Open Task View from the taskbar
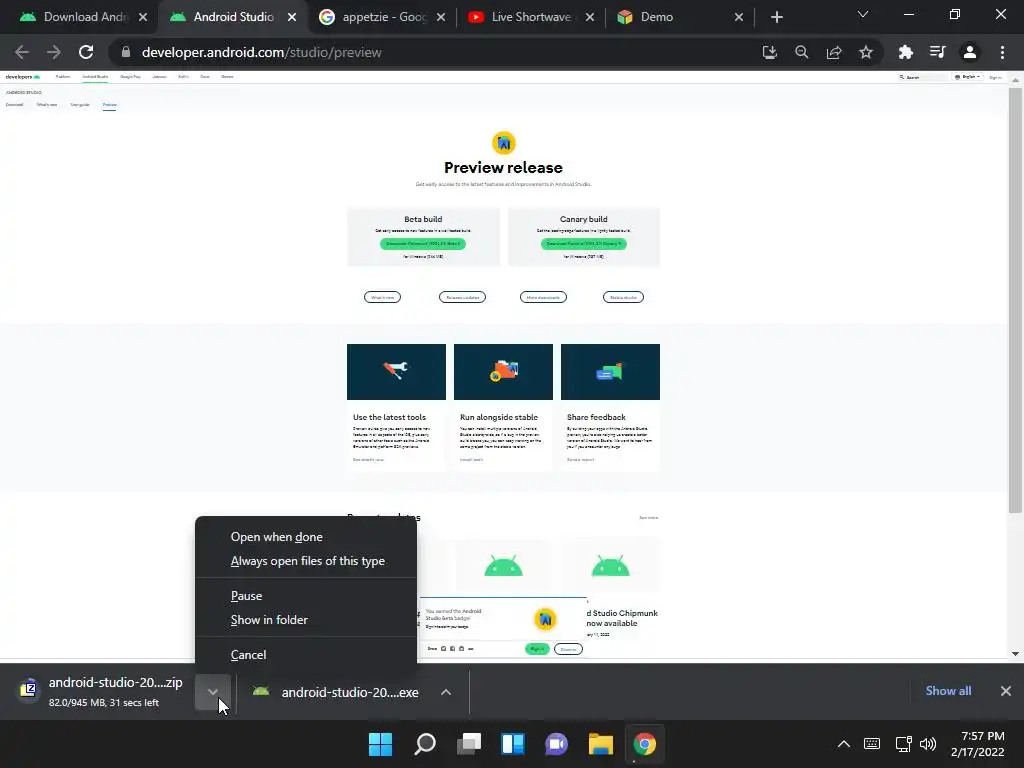 pos(469,744)
